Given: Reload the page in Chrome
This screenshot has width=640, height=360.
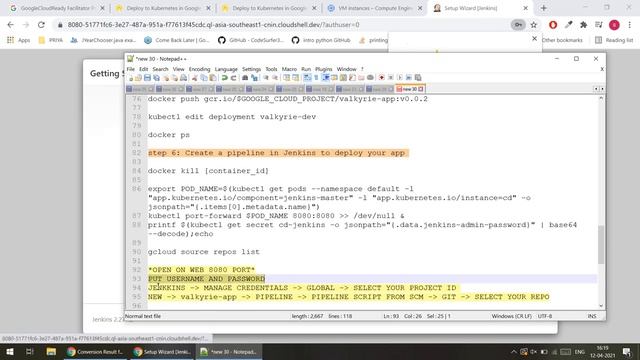Looking at the screenshot, I should [x=41, y=25].
